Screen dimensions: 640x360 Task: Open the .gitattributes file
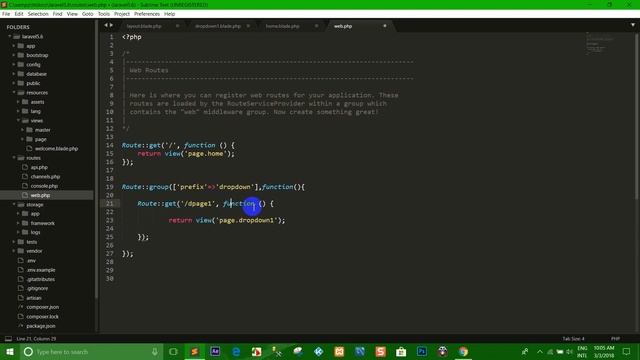[40, 279]
